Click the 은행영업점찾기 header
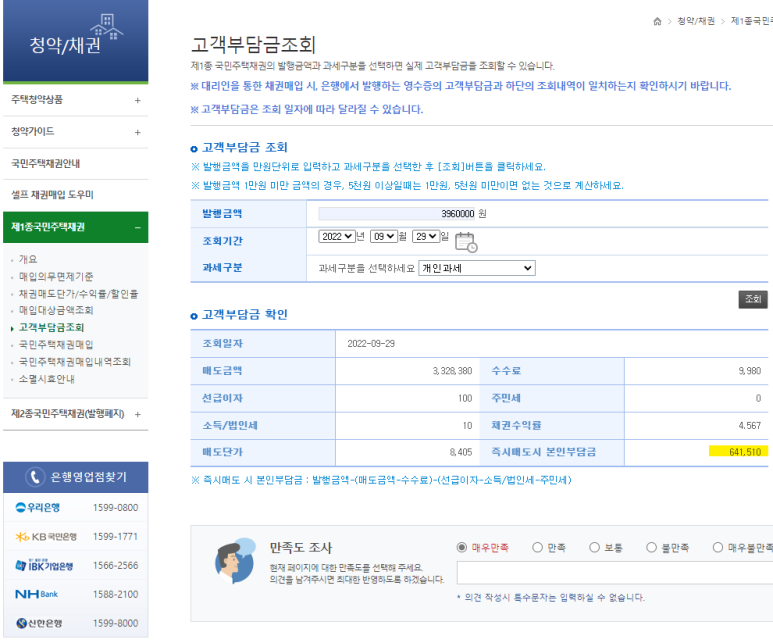The height and width of the screenshot is (643, 773). click(75, 477)
